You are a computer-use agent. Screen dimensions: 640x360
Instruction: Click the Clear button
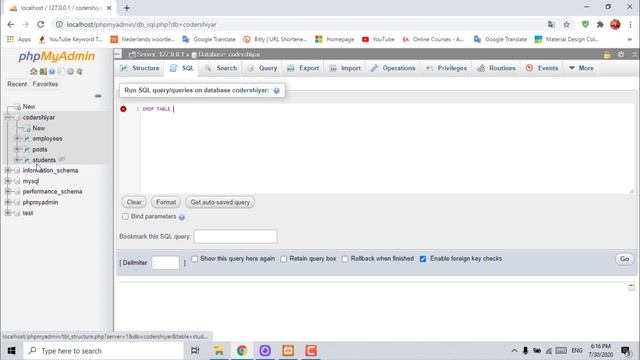point(134,202)
